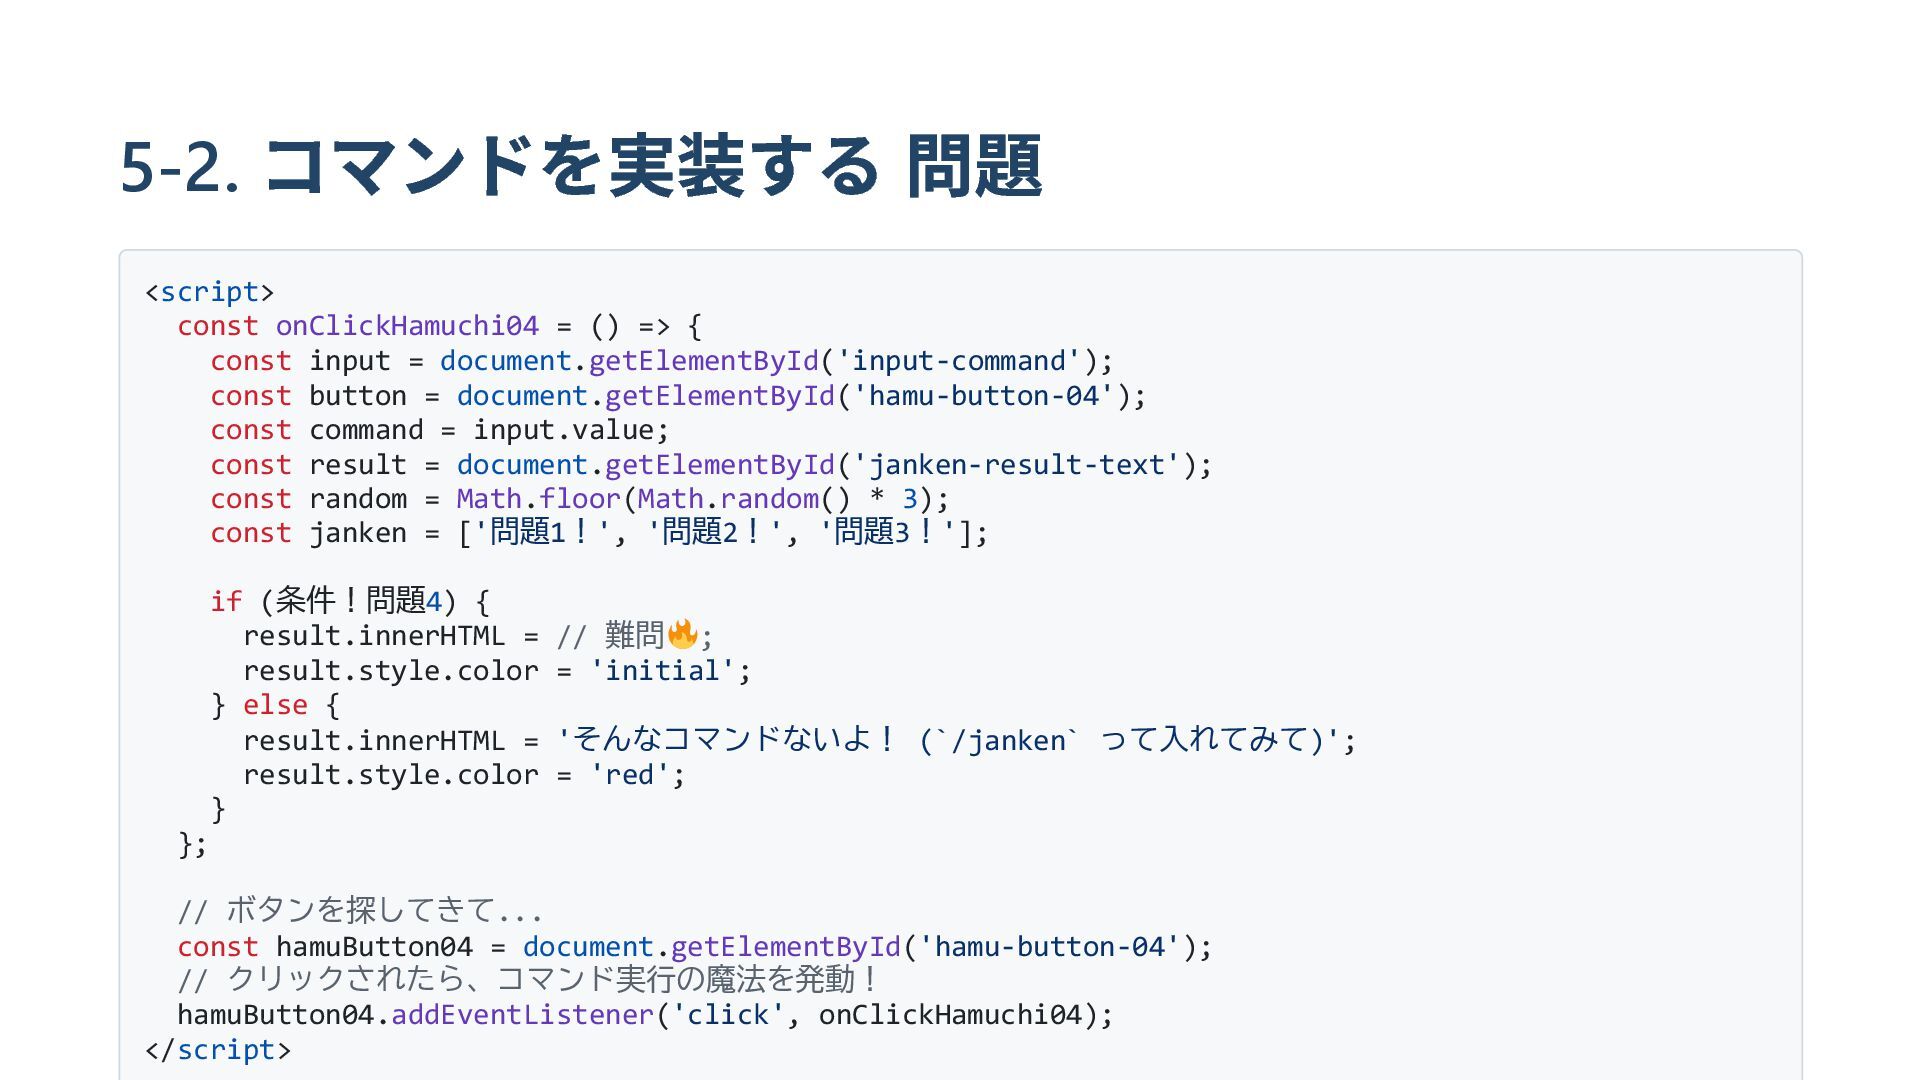Viewport: 1920px width, 1080px height.
Task: Click Math.floor in the random line
Action: 538,499
